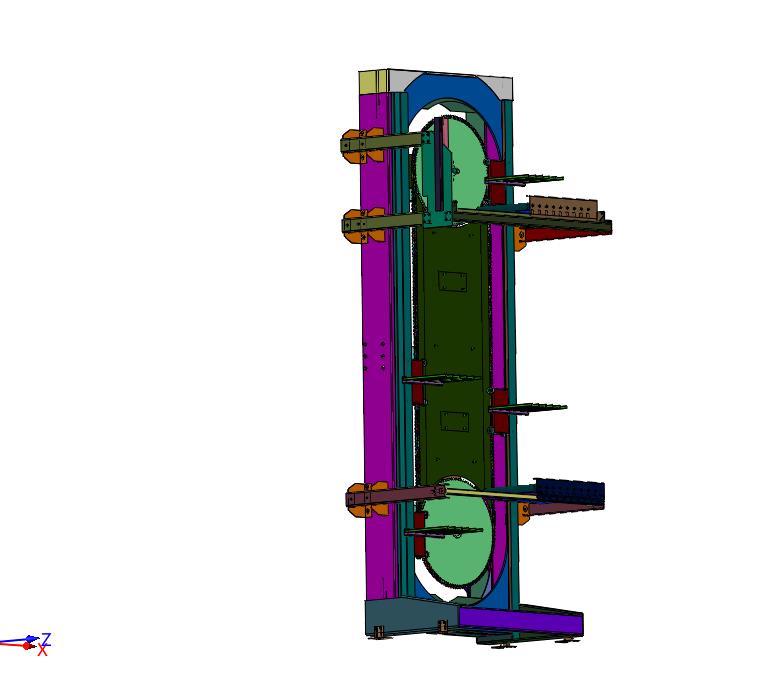Select the upper rectangular plate on green panel
Viewport: 774px width, 688px height.
pyautogui.click(x=453, y=281)
